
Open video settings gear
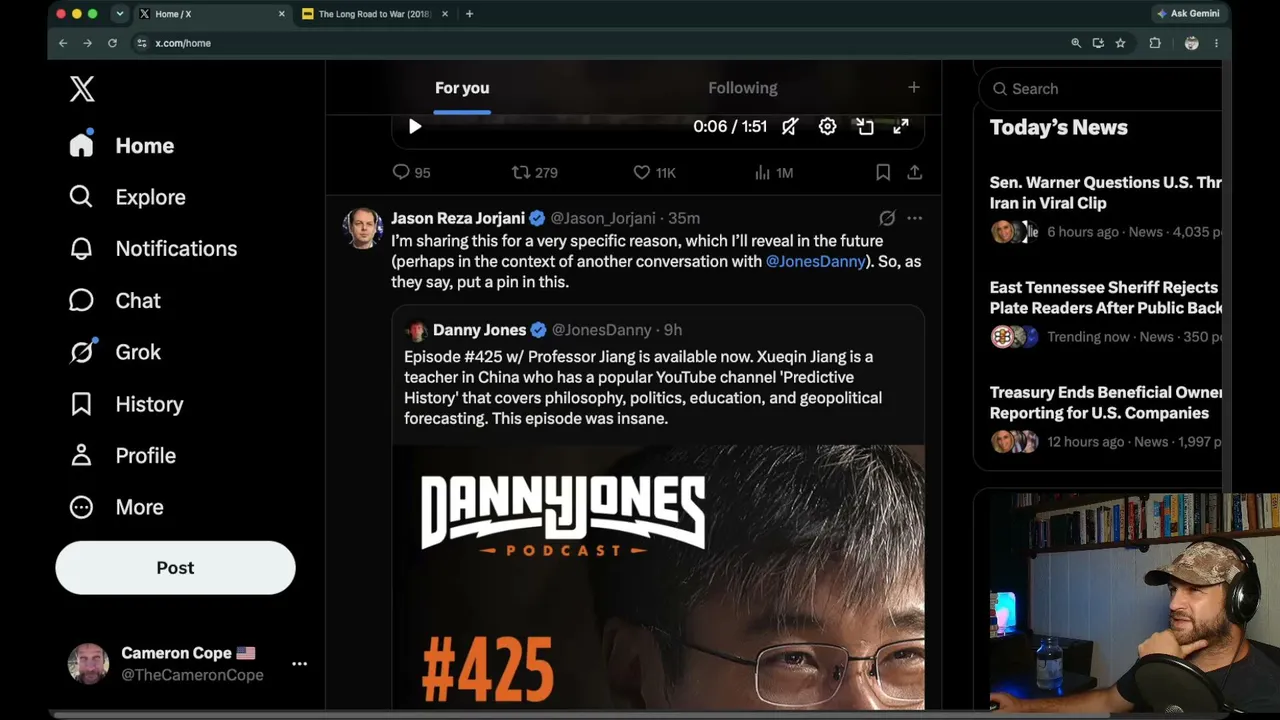click(x=827, y=127)
